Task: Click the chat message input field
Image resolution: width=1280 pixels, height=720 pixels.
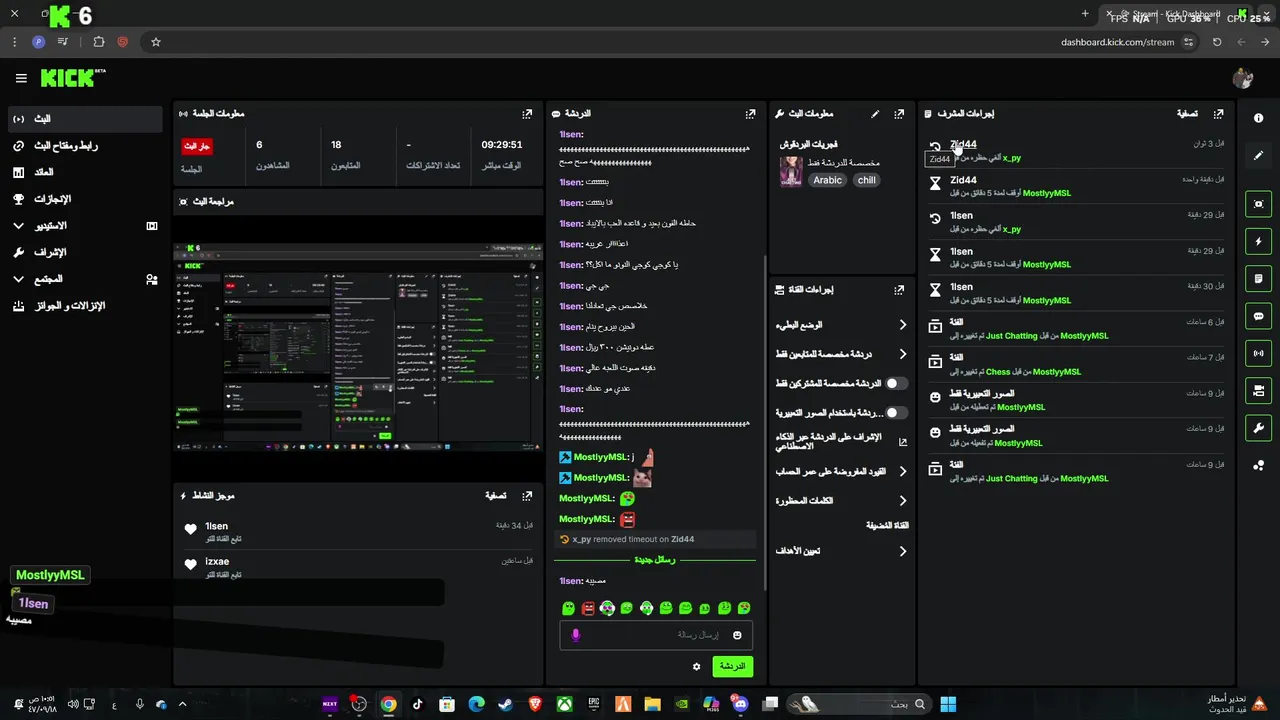Action: [x=656, y=635]
